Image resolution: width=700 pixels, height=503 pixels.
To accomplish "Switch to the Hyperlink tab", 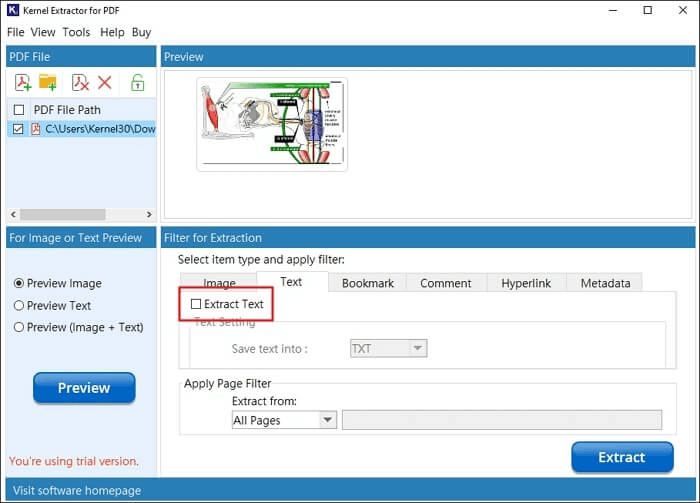I will coord(526,283).
